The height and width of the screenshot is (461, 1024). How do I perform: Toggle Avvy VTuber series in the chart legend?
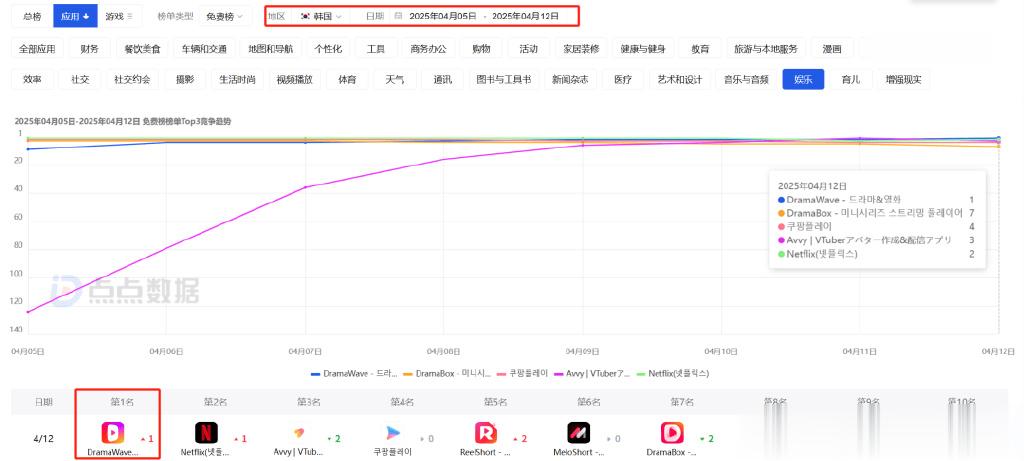(x=592, y=374)
